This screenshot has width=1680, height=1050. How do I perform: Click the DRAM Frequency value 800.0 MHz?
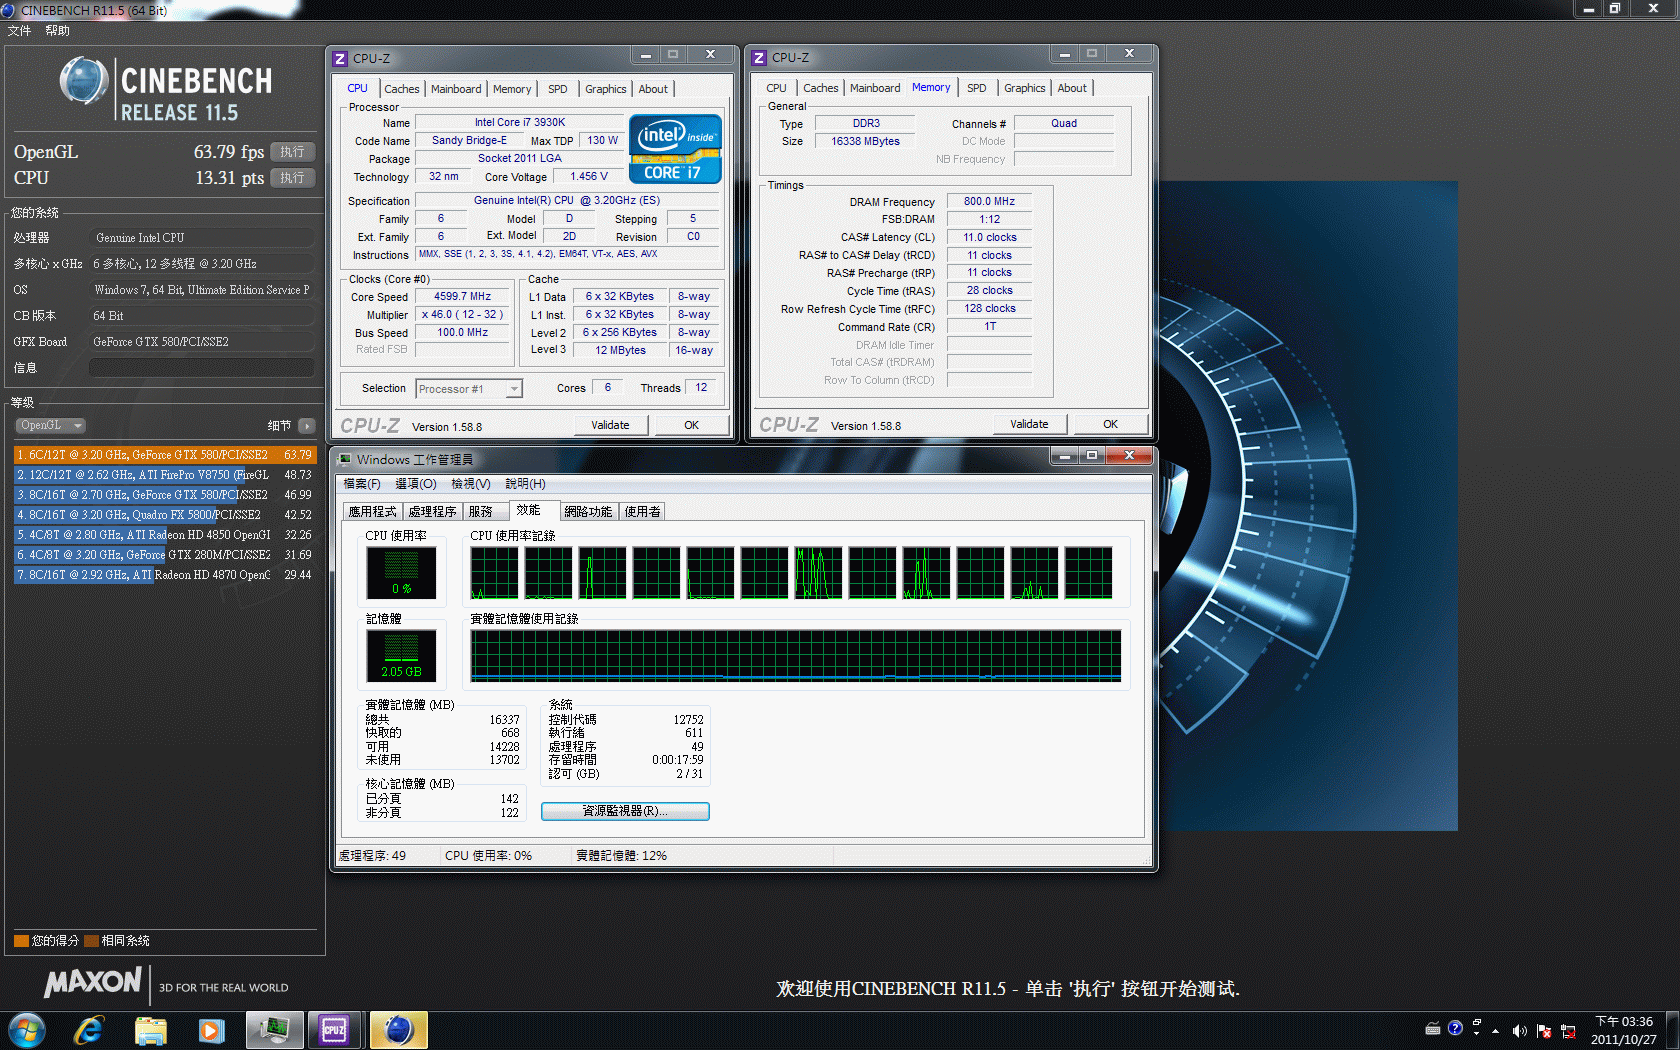[989, 202]
